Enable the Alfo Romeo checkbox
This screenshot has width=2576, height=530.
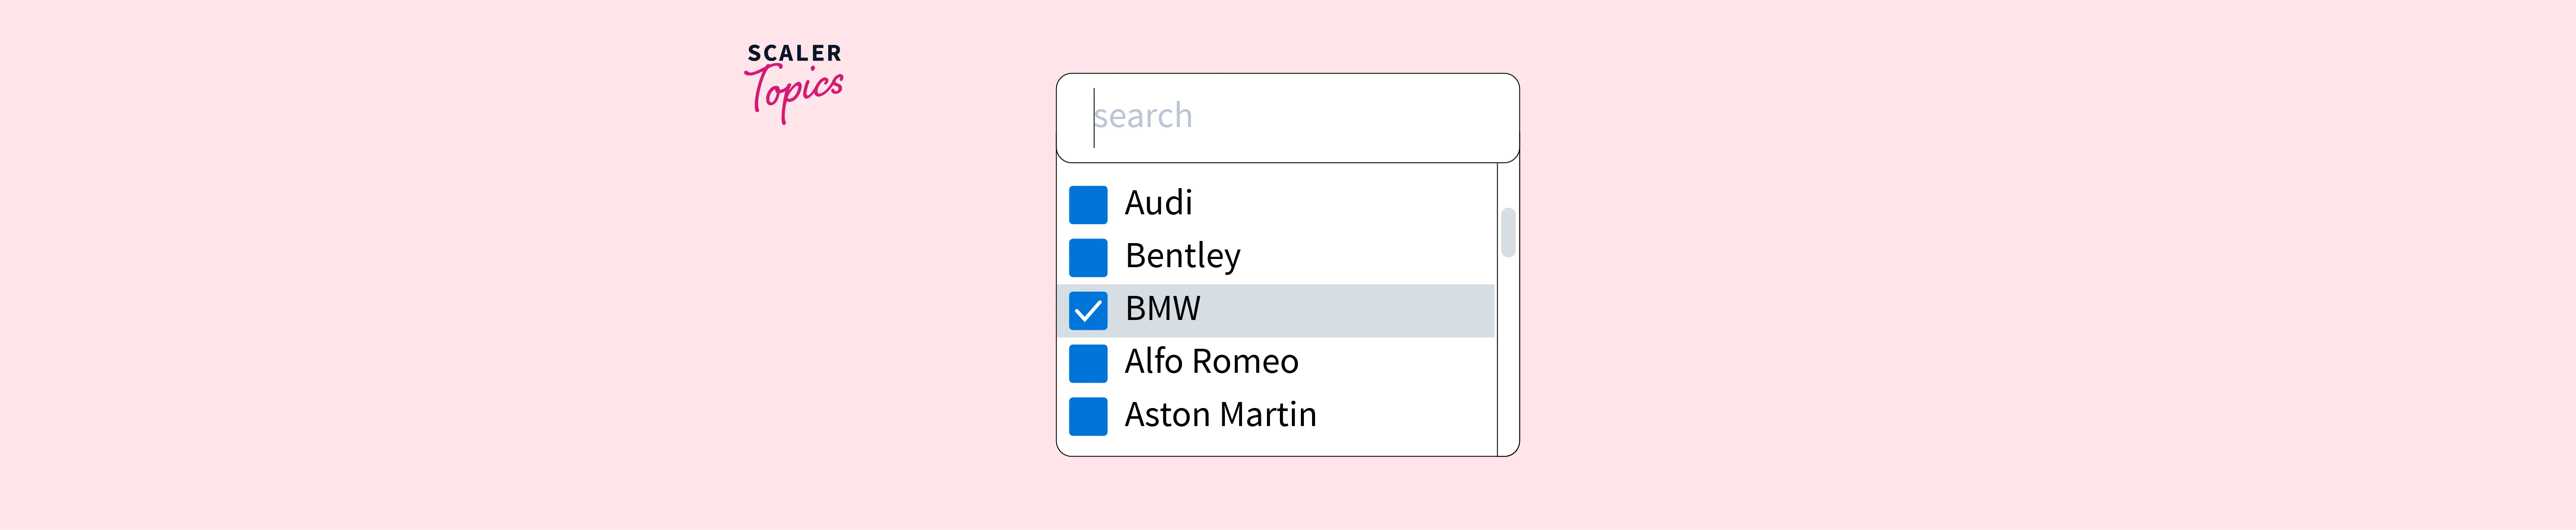pyautogui.click(x=1087, y=363)
